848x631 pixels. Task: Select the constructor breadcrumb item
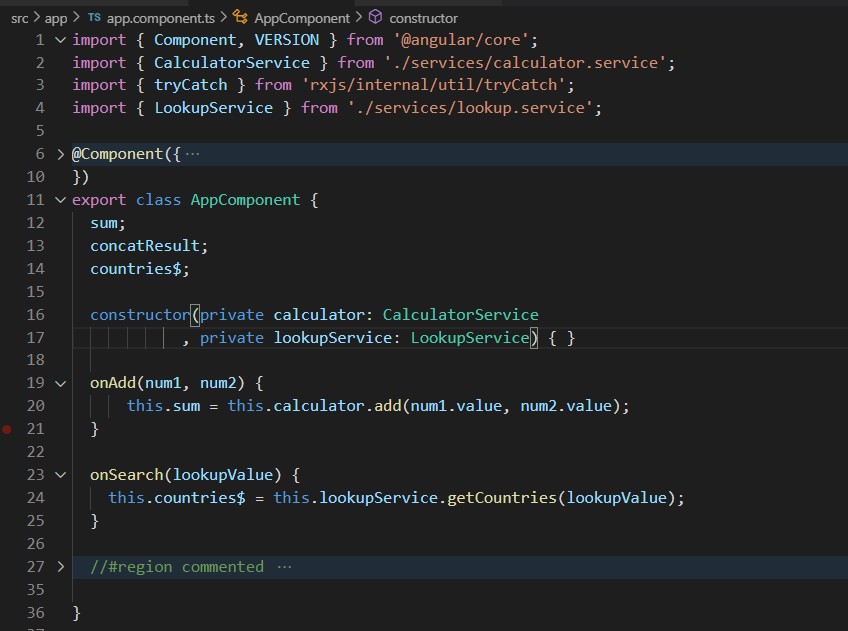click(423, 18)
